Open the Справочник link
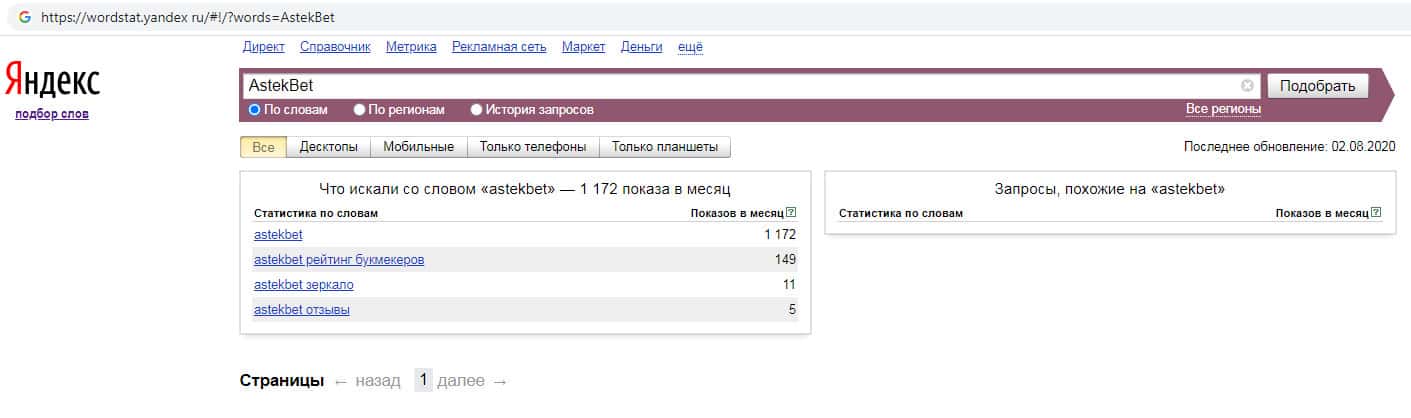Screen dimensions: 1411x418 click(335, 47)
